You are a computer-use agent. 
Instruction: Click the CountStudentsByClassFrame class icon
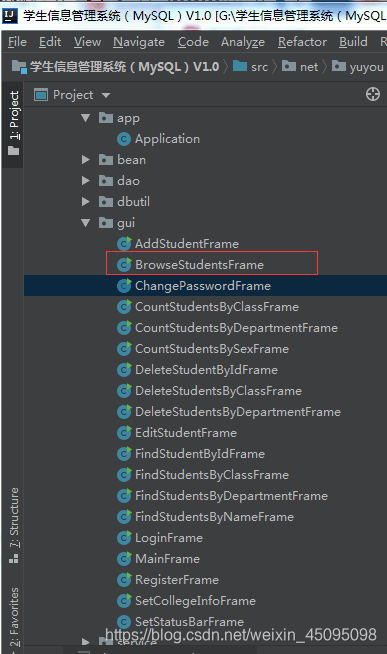click(124, 307)
